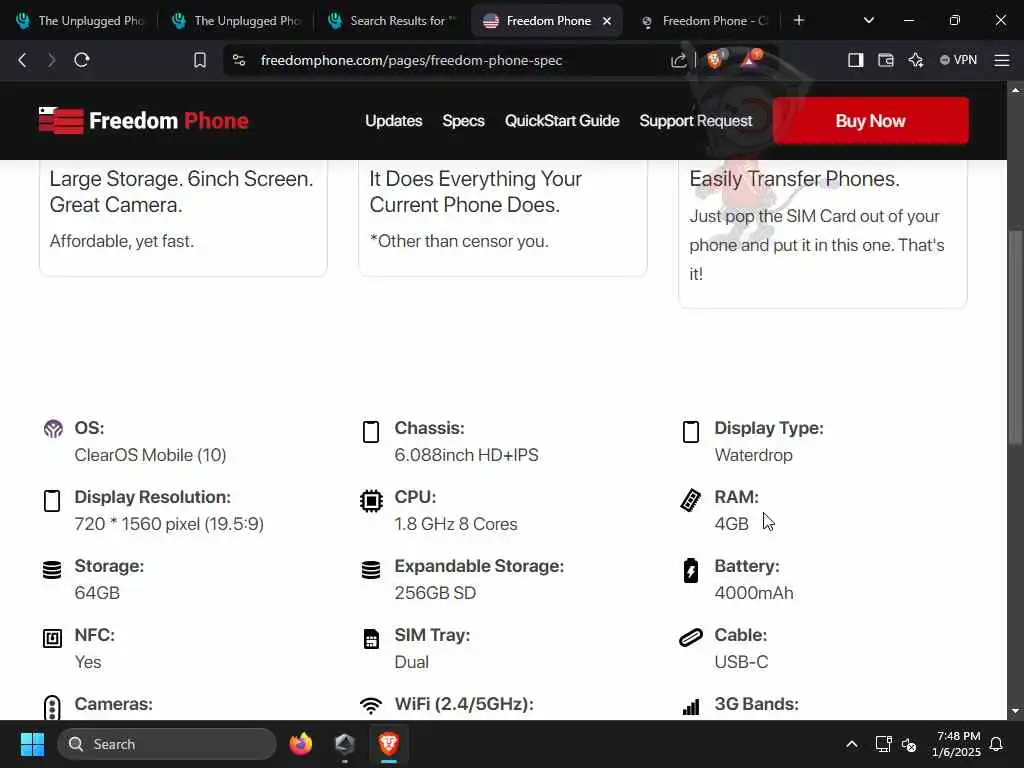Viewport: 1024px width, 768px height.
Task: Click the Battery icon
Action: point(691,569)
